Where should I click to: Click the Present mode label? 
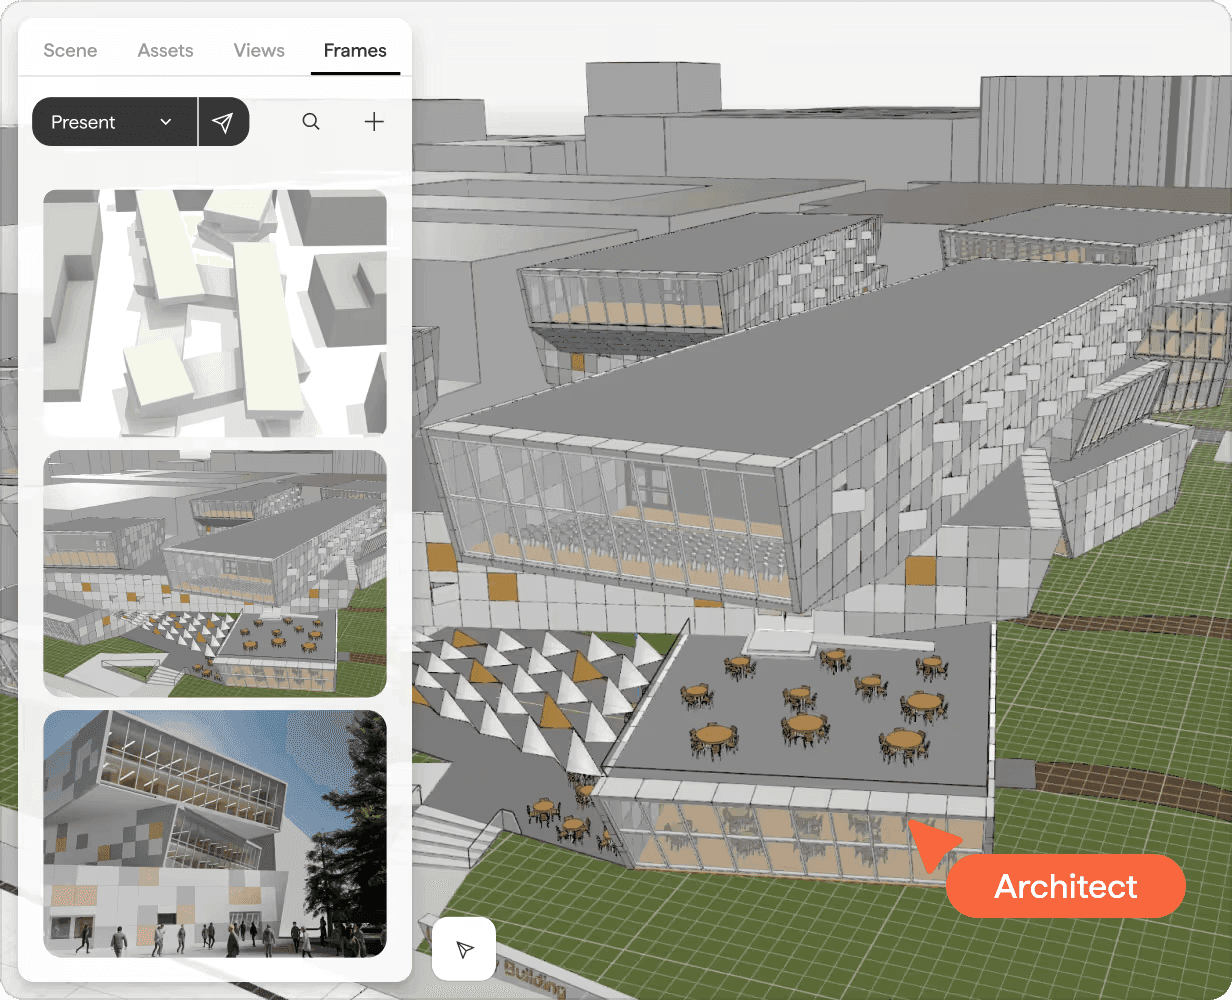(x=84, y=122)
